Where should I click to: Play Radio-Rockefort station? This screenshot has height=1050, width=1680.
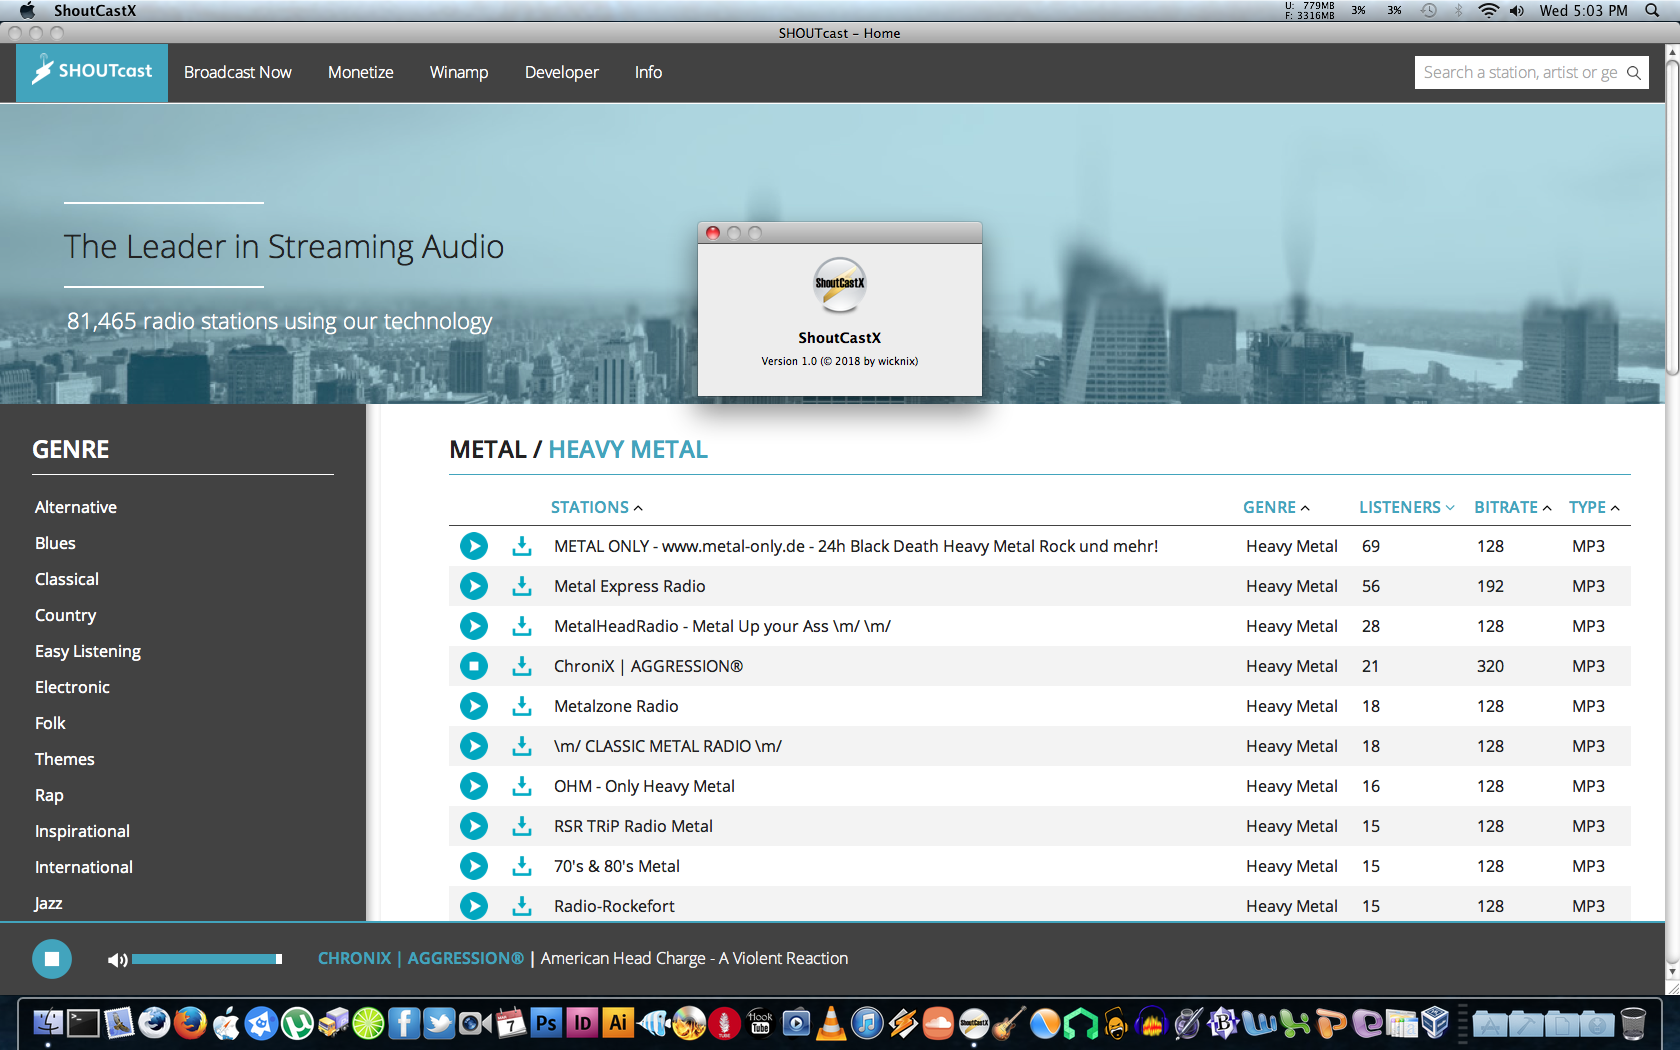[473, 906]
